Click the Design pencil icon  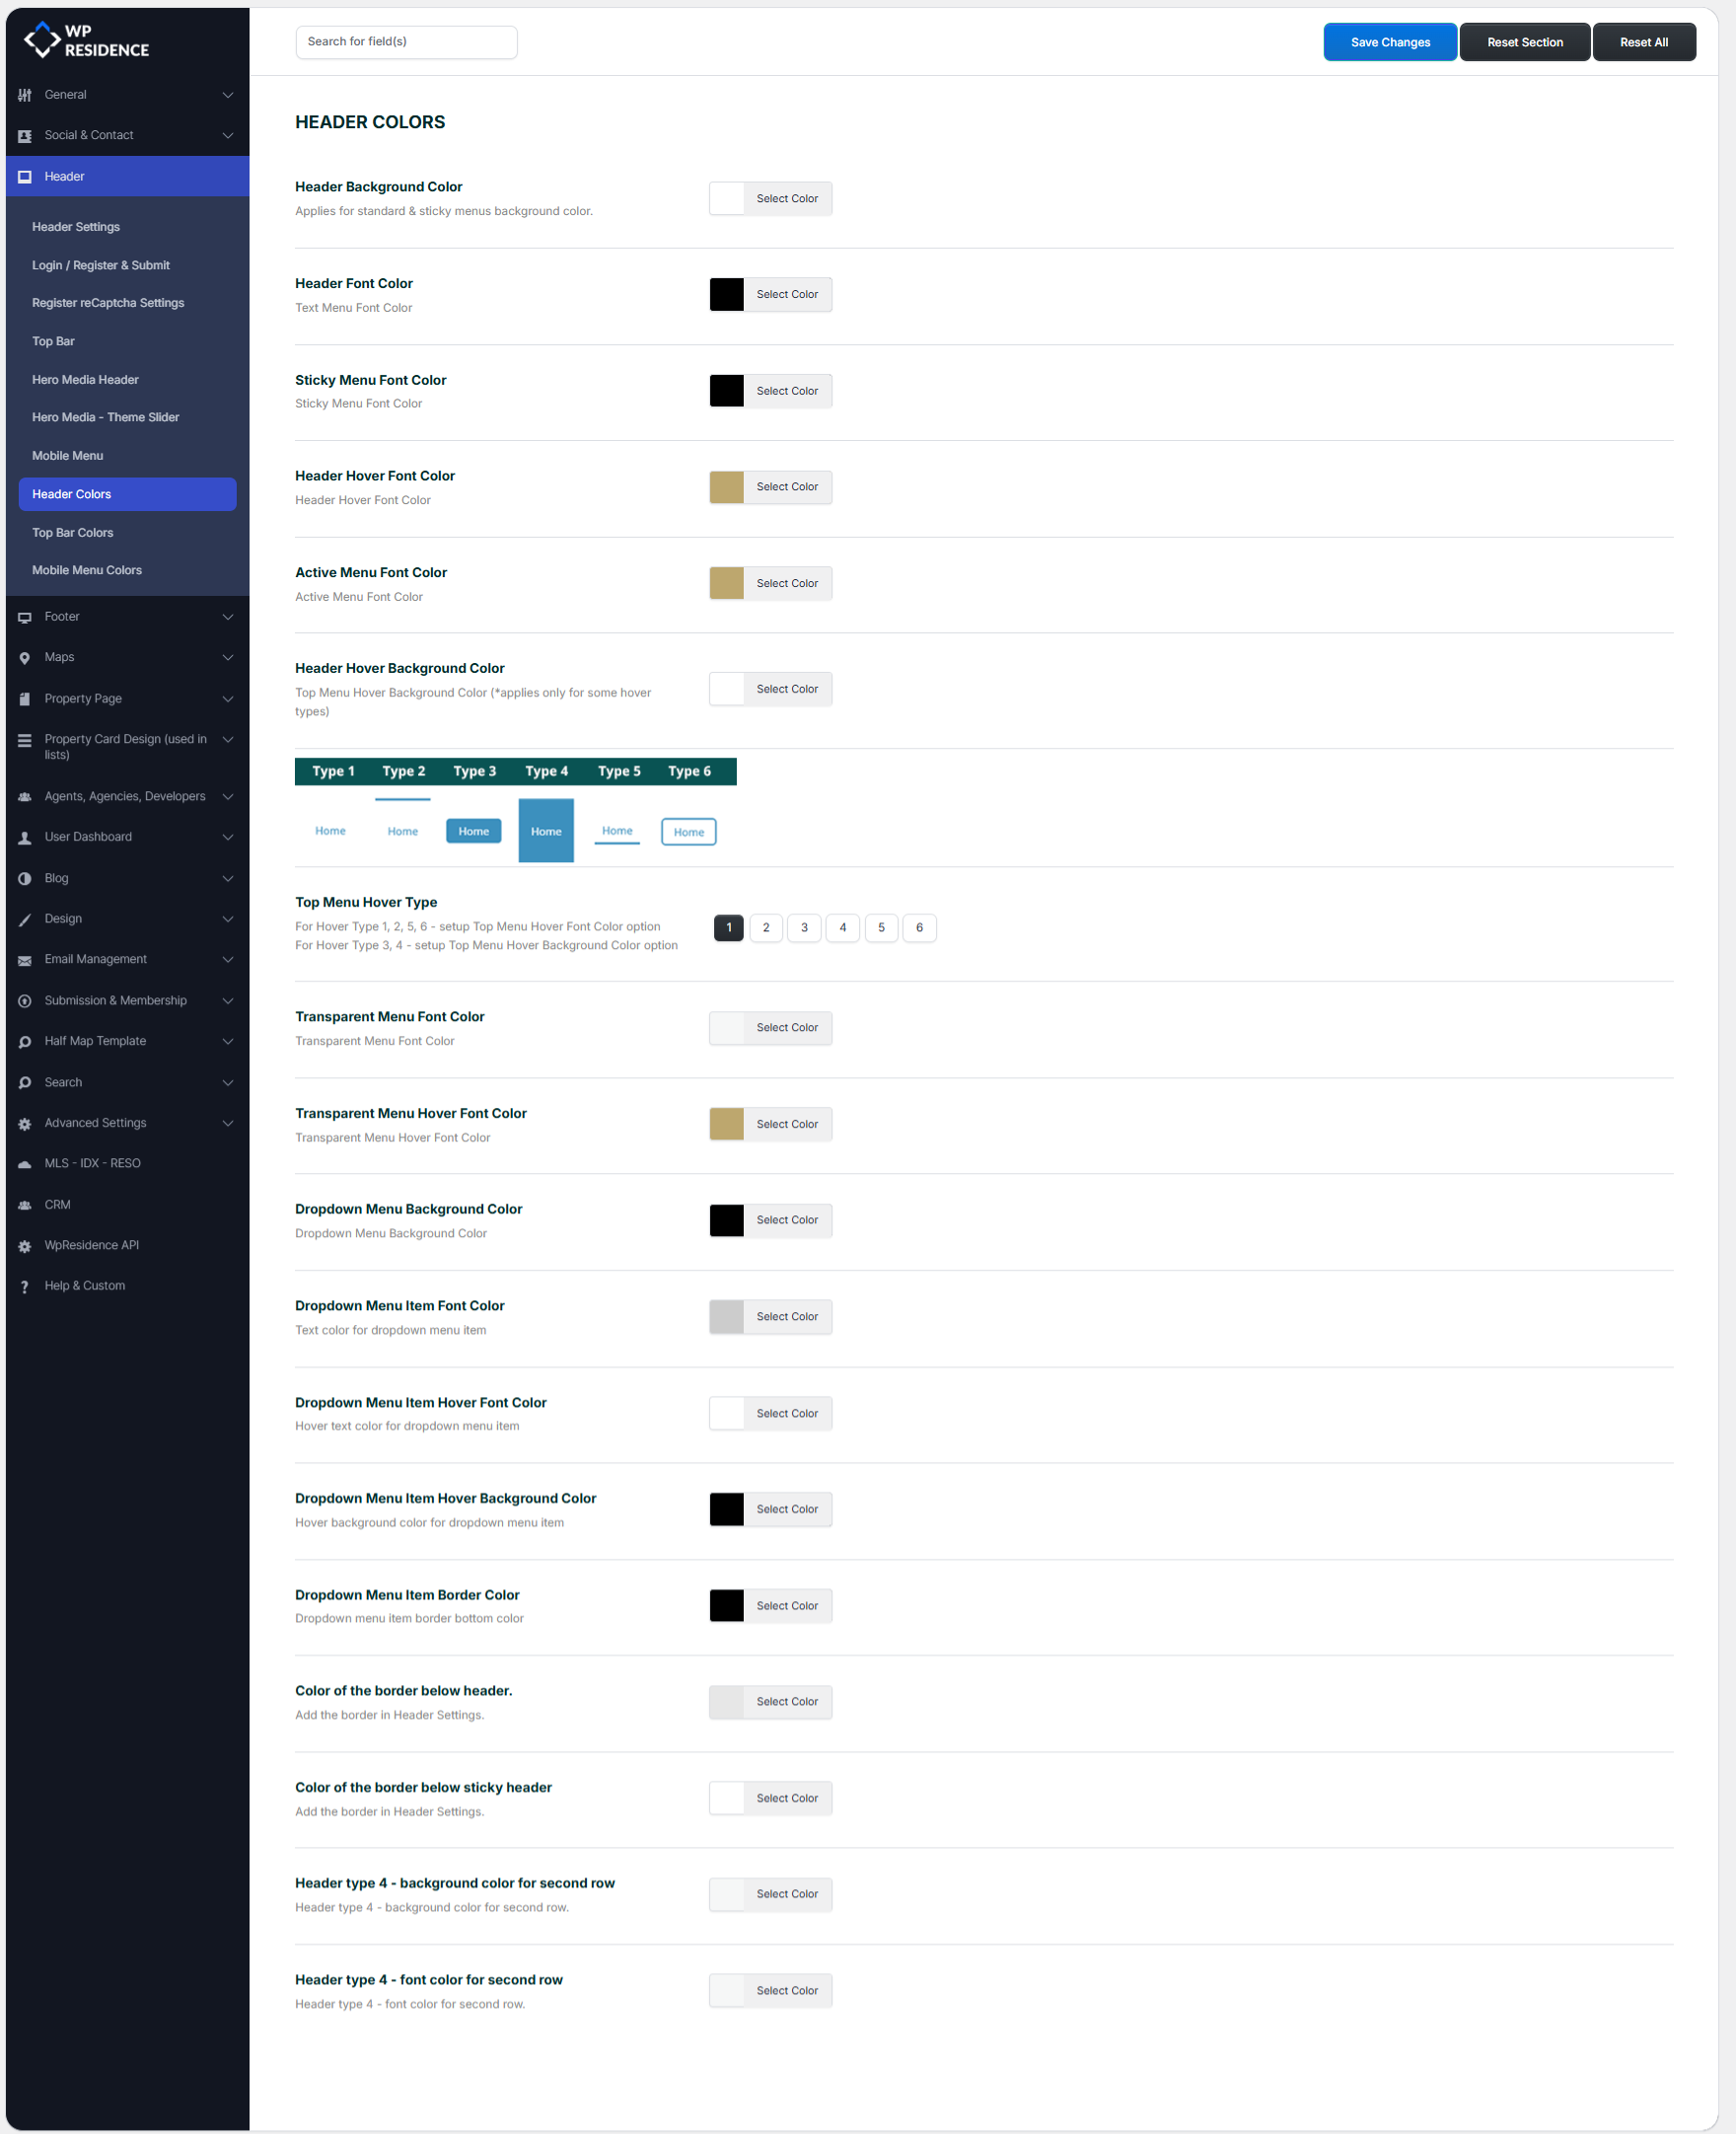click(x=25, y=919)
